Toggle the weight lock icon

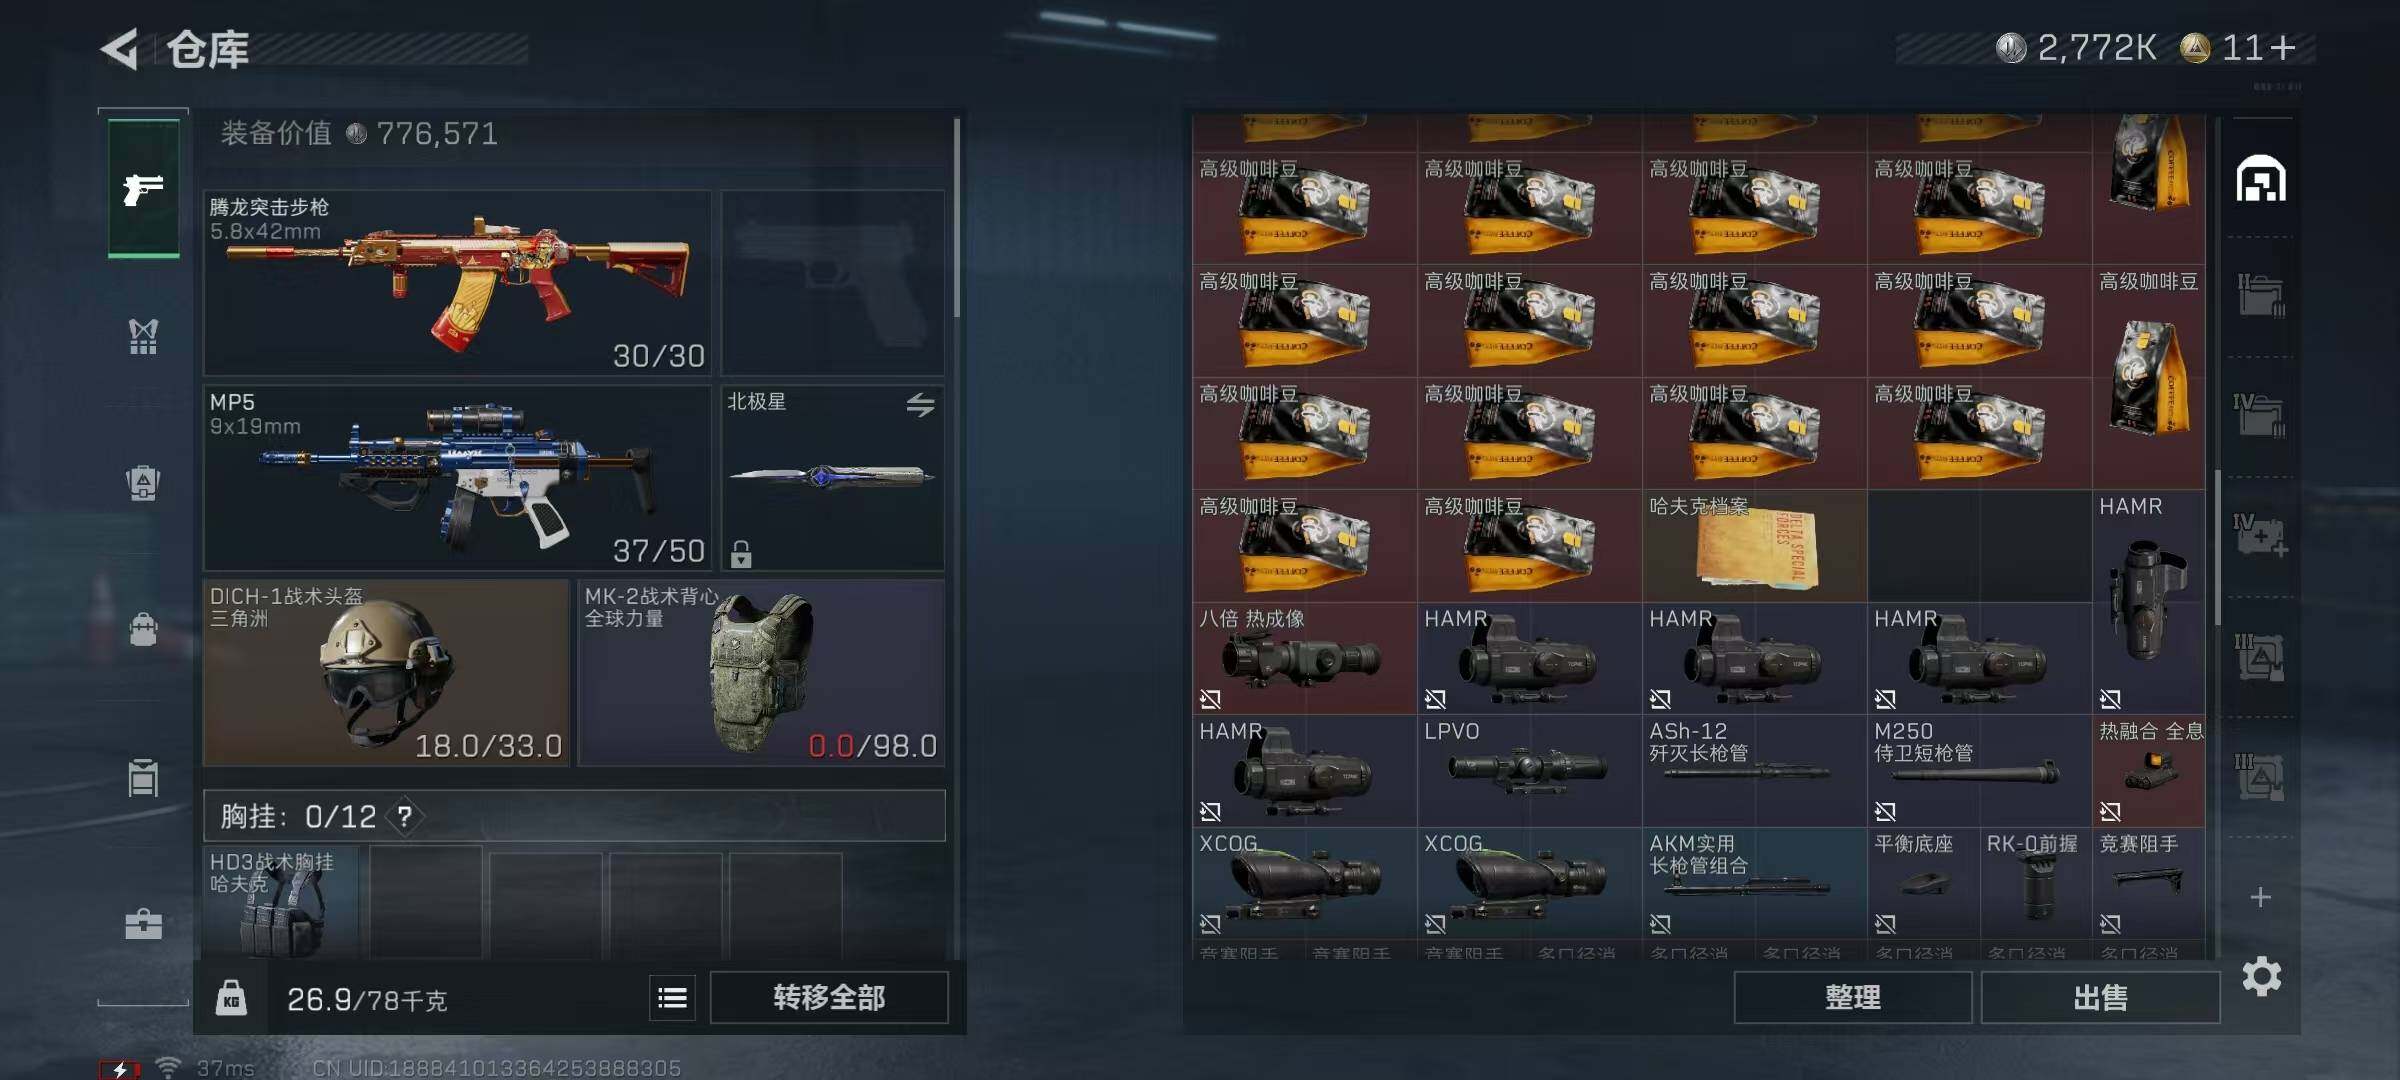tap(231, 998)
